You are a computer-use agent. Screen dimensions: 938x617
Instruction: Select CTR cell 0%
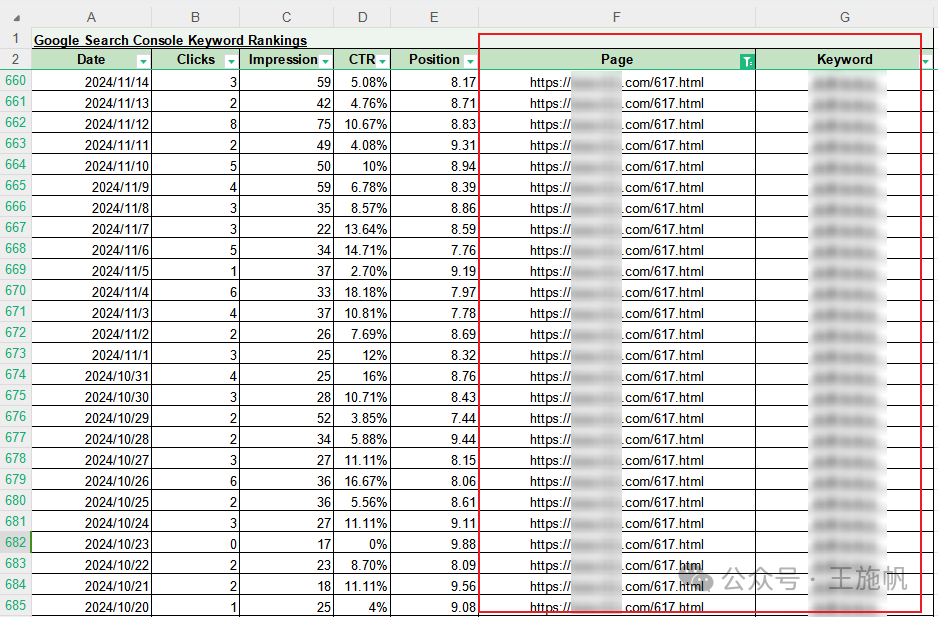click(363, 544)
